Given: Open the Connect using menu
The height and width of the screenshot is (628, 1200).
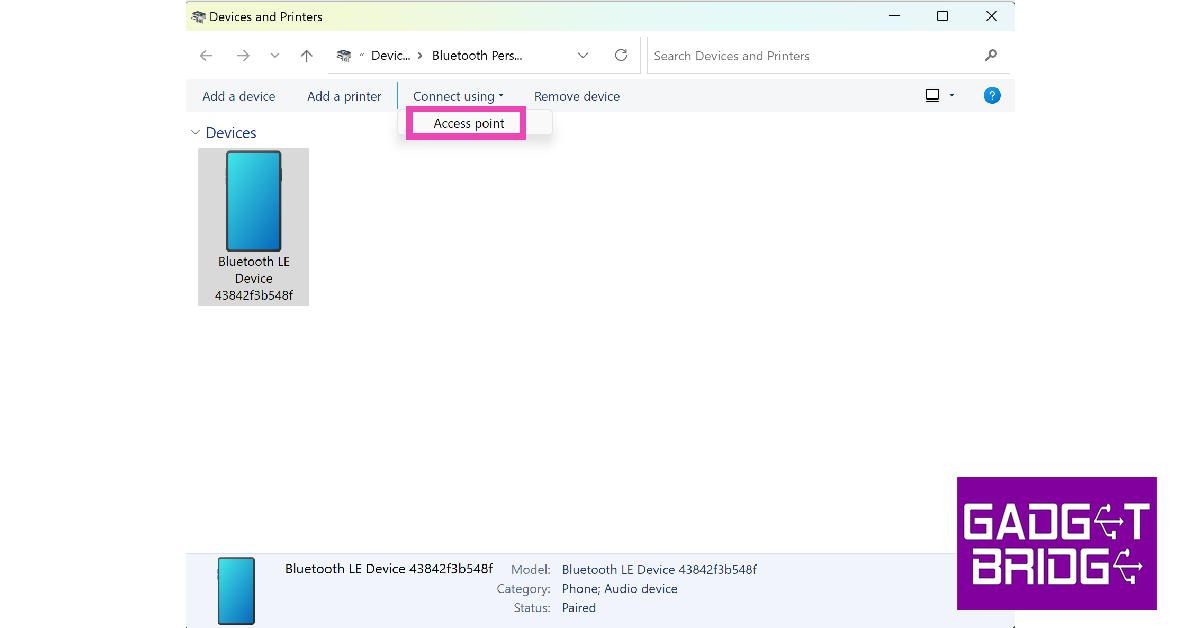Looking at the screenshot, I should [458, 97].
